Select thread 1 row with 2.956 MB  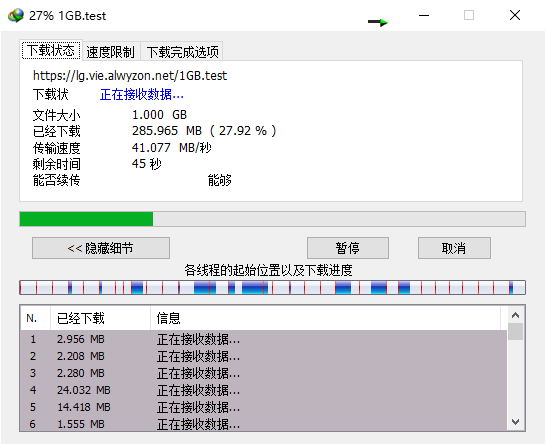tap(263, 339)
